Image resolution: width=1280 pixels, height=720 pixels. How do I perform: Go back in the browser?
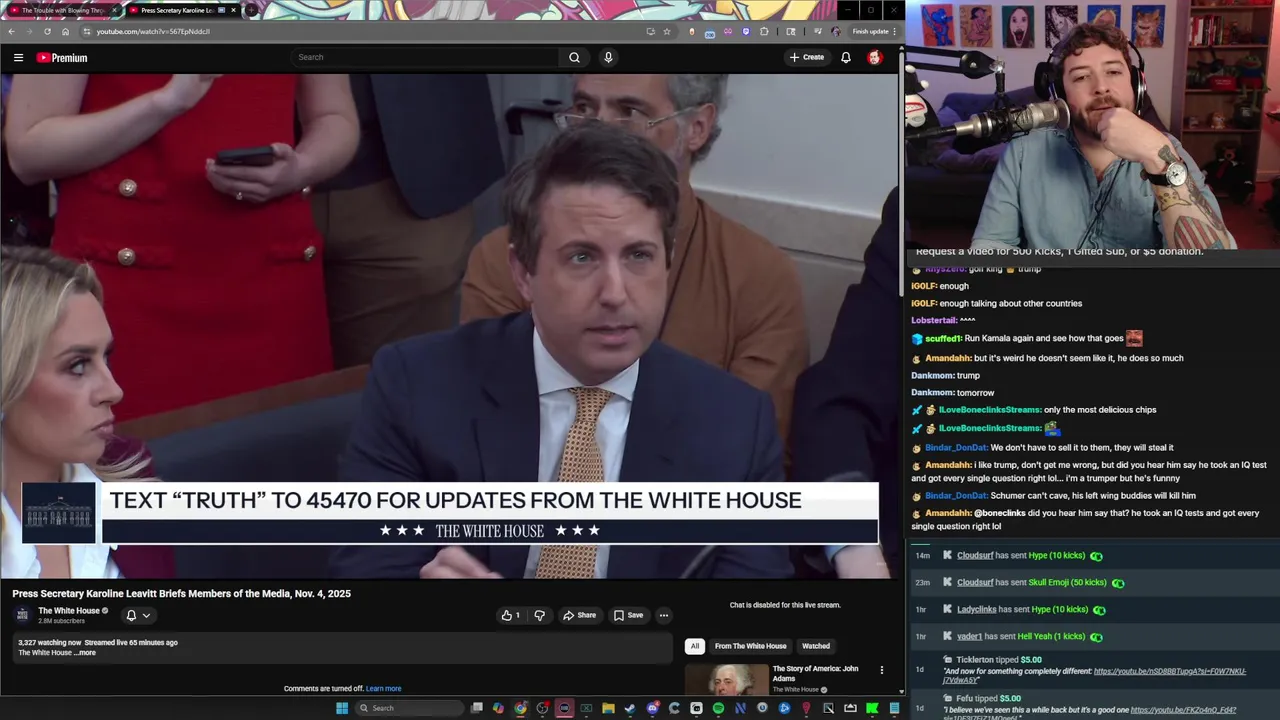11,31
